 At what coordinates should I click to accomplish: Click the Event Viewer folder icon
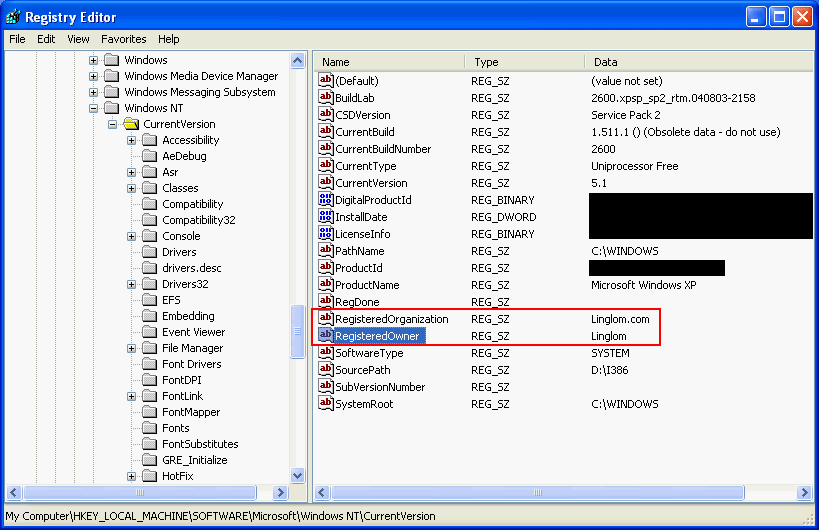(x=150, y=332)
